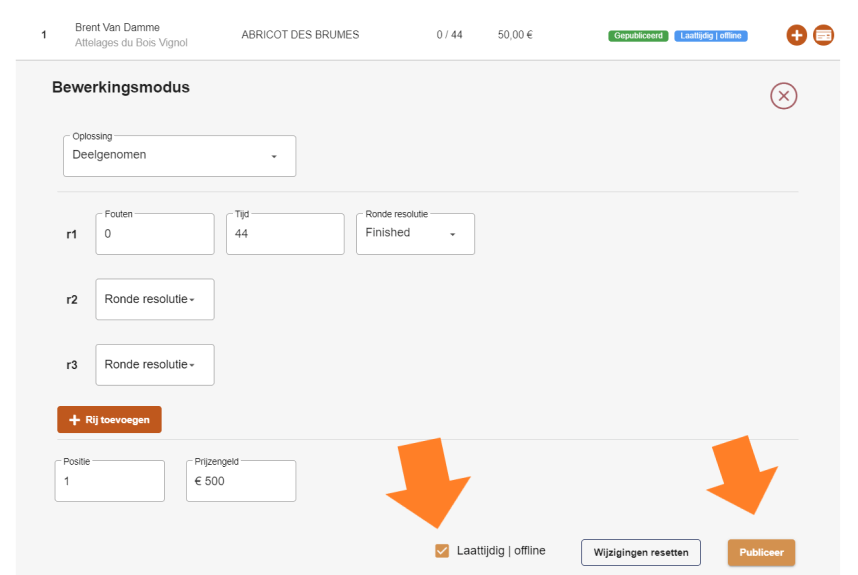The height and width of the screenshot is (575, 858).
Task: Click the plus icon inside Rij toevoegen
Action: pos(74,420)
